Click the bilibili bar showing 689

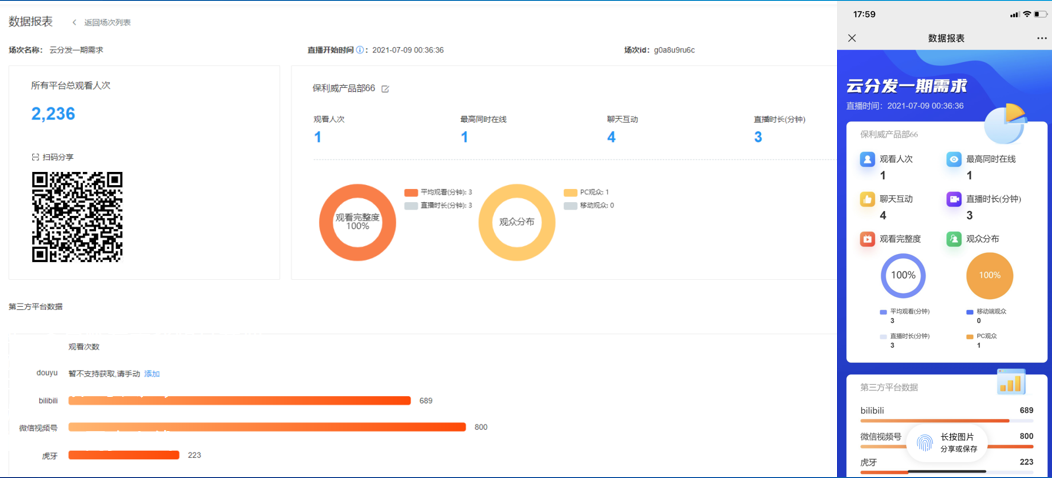(x=239, y=400)
